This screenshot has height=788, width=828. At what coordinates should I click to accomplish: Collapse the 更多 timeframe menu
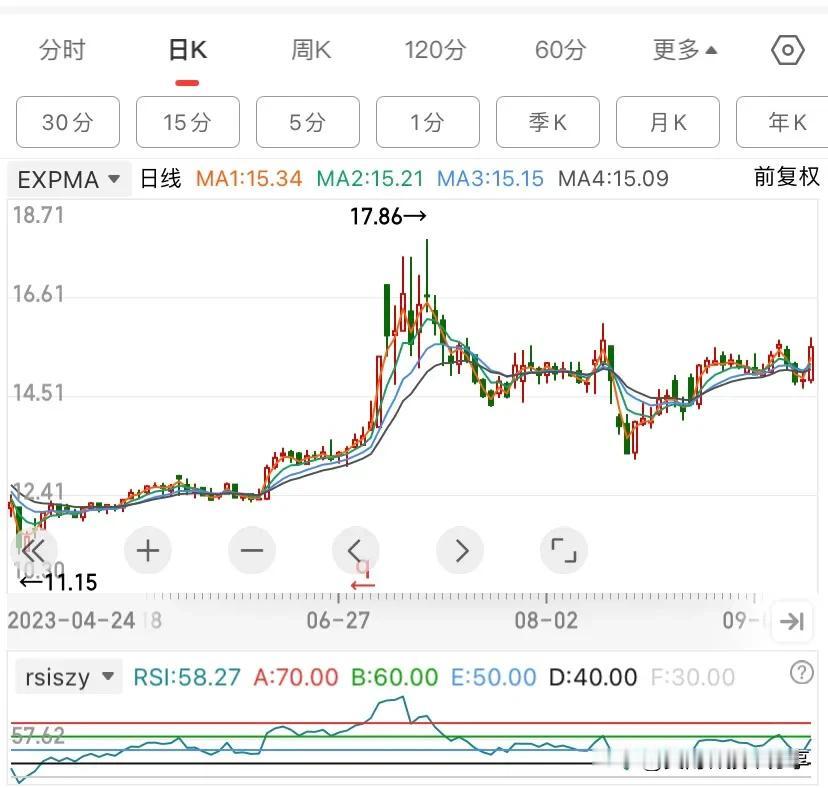[x=685, y=50]
